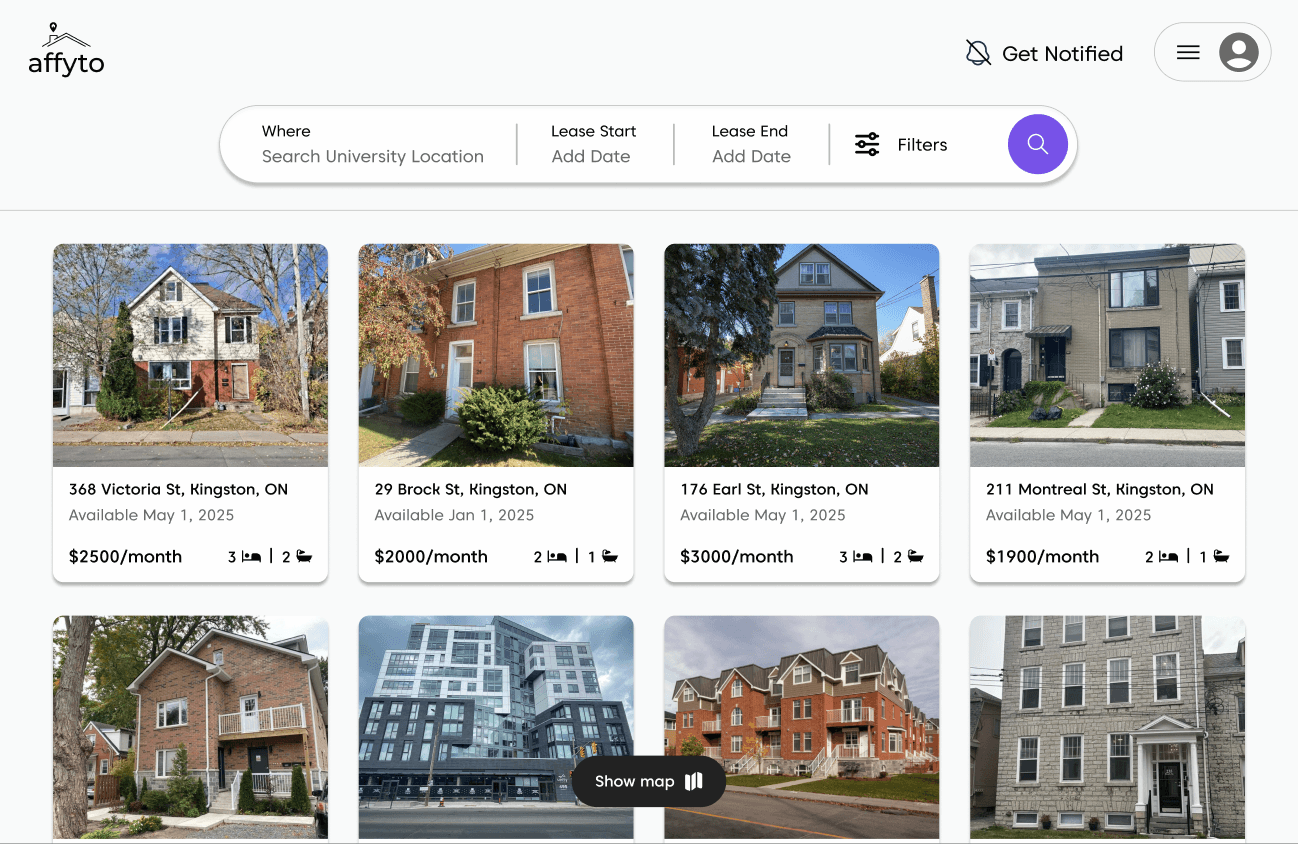
Task: Open the 211 Montreal St house photo
Action: (1107, 355)
